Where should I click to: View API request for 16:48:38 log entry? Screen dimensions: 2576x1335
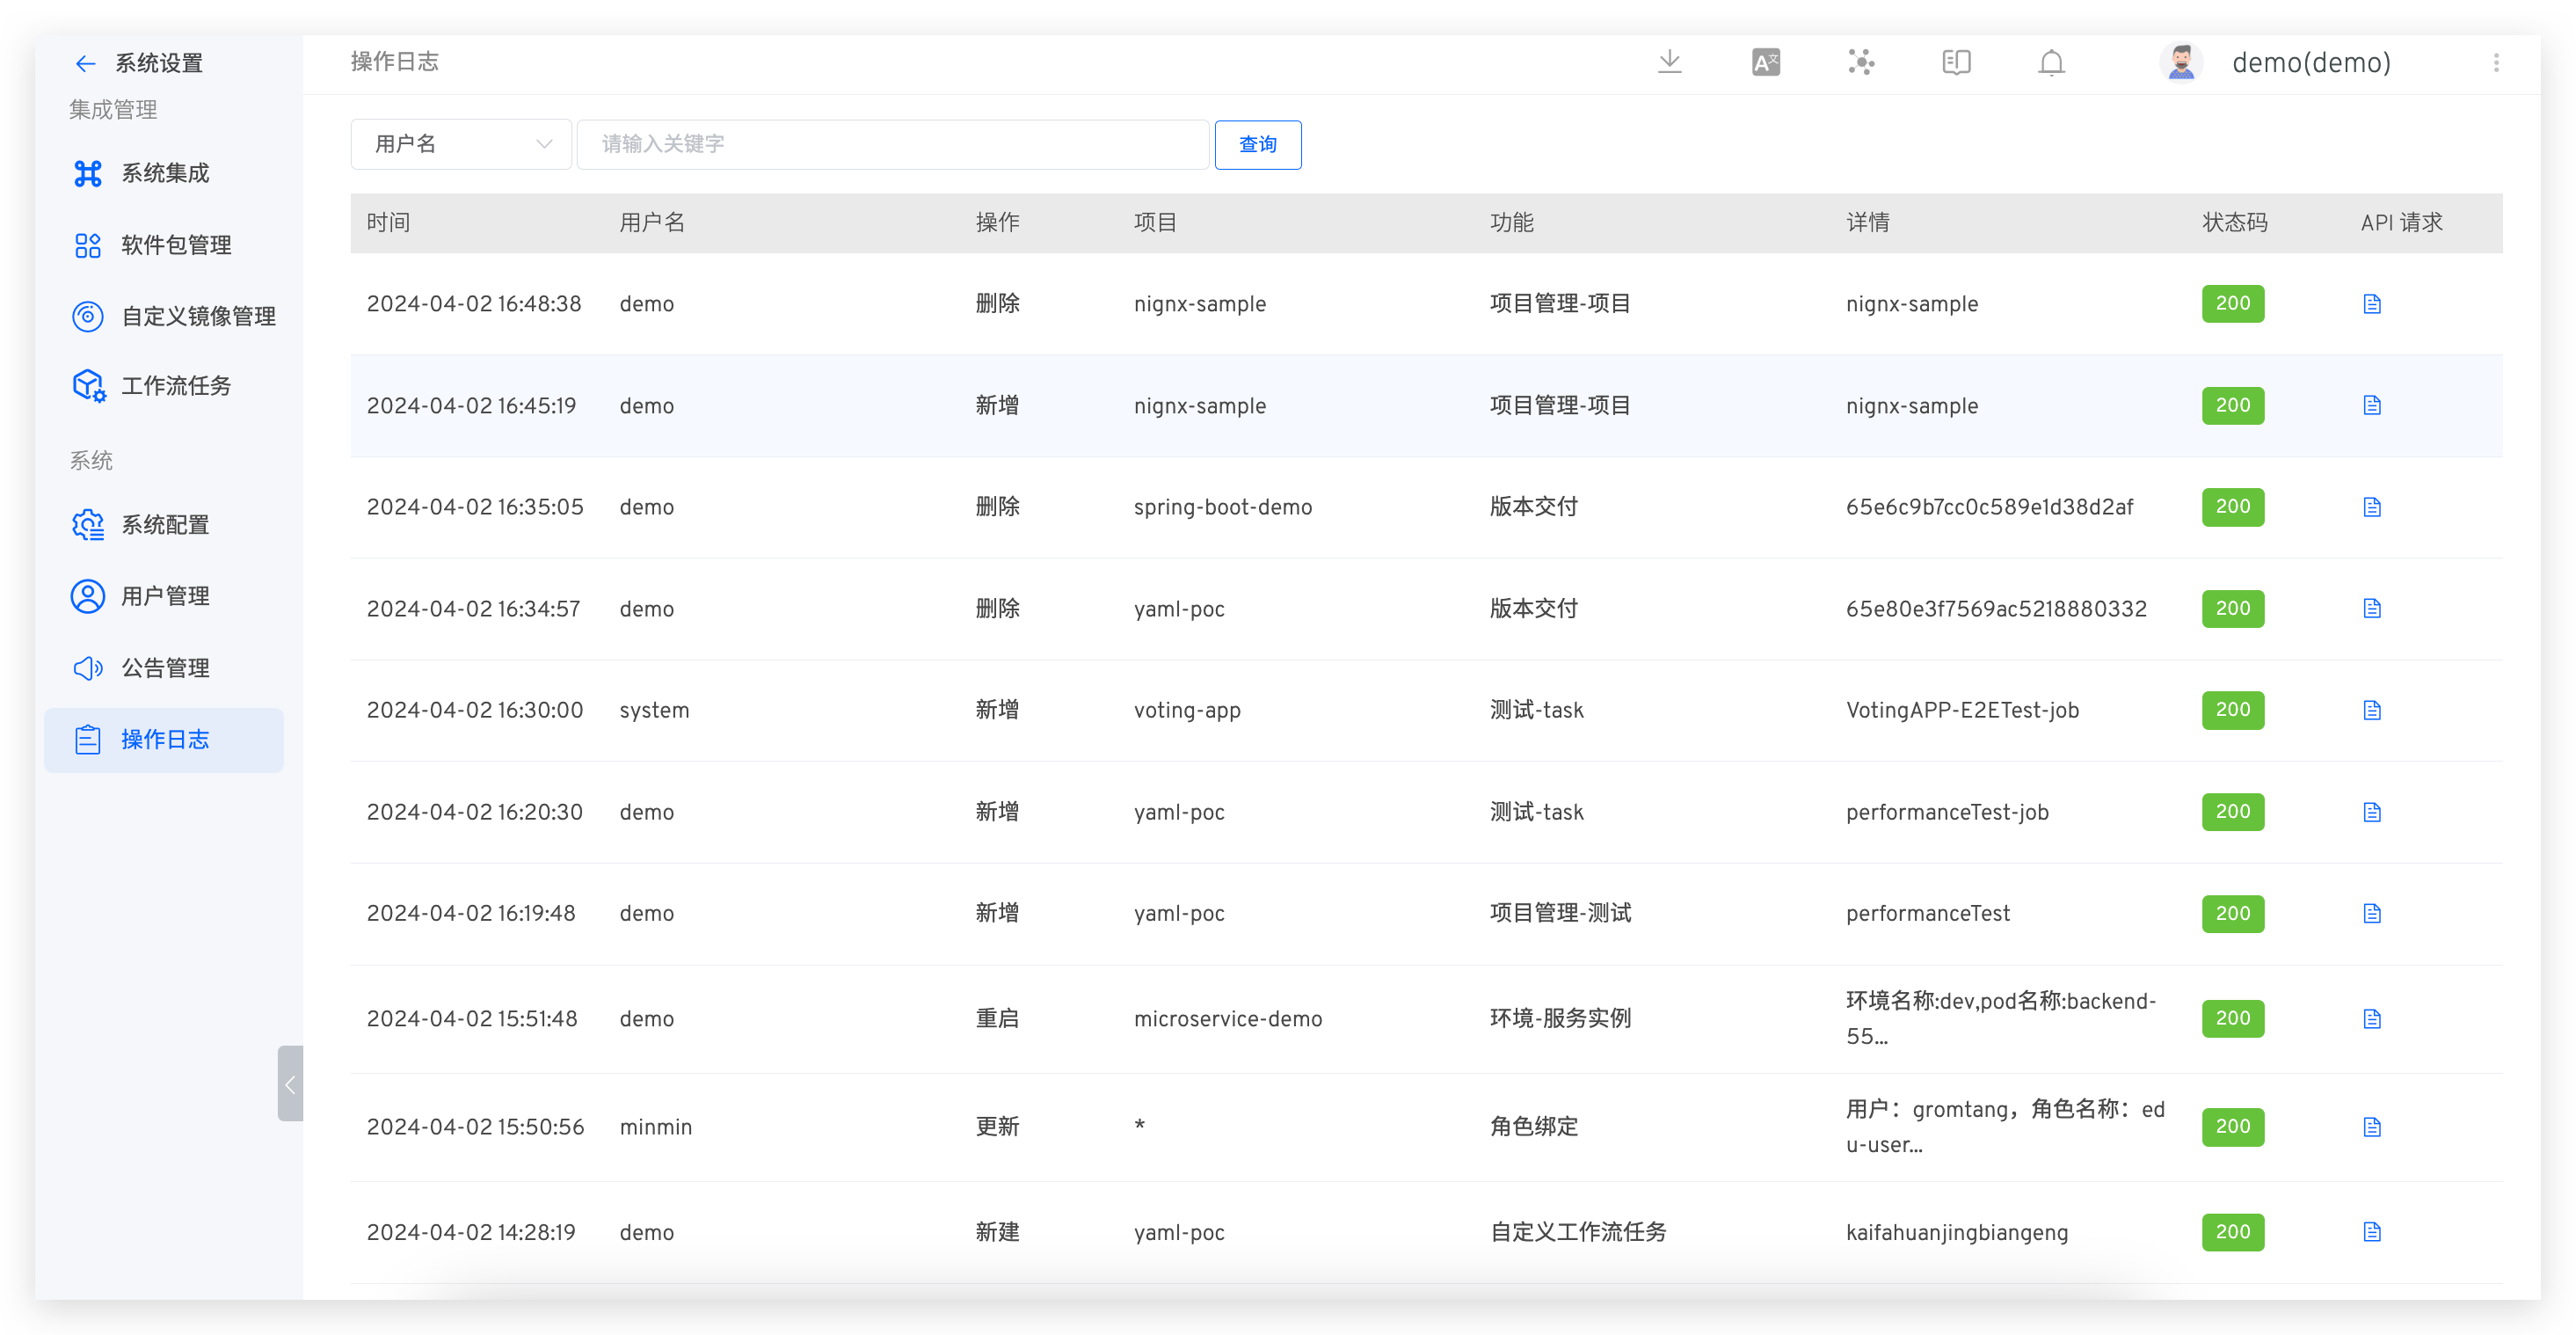[x=2371, y=304]
